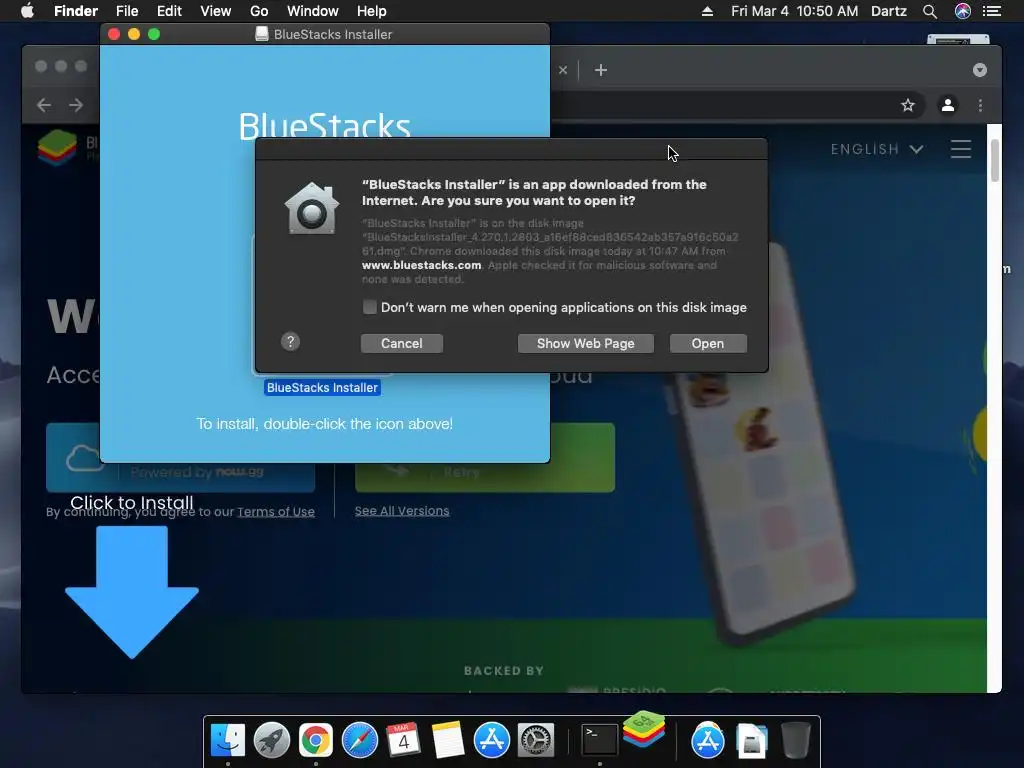
Task: Open Safari from the Dock
Action: (x=360, y=741)
